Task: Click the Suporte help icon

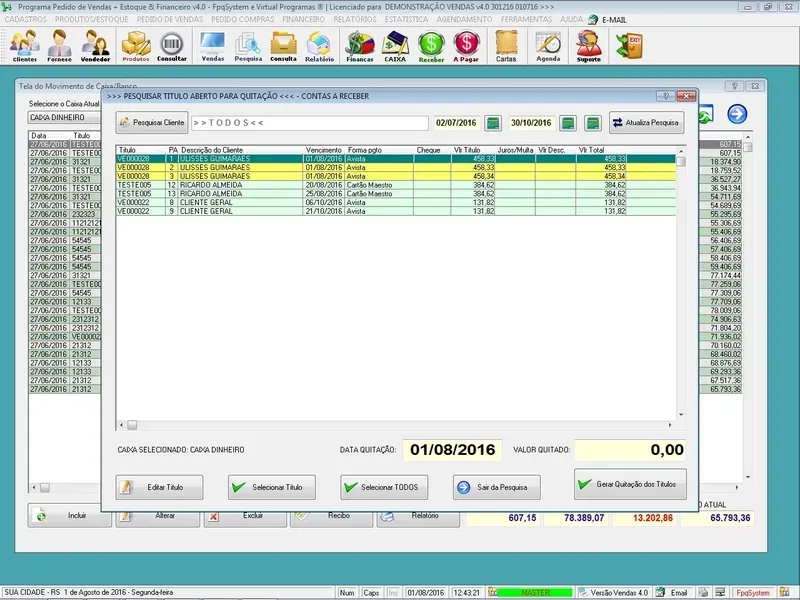Action: click(x=589, y=45)
